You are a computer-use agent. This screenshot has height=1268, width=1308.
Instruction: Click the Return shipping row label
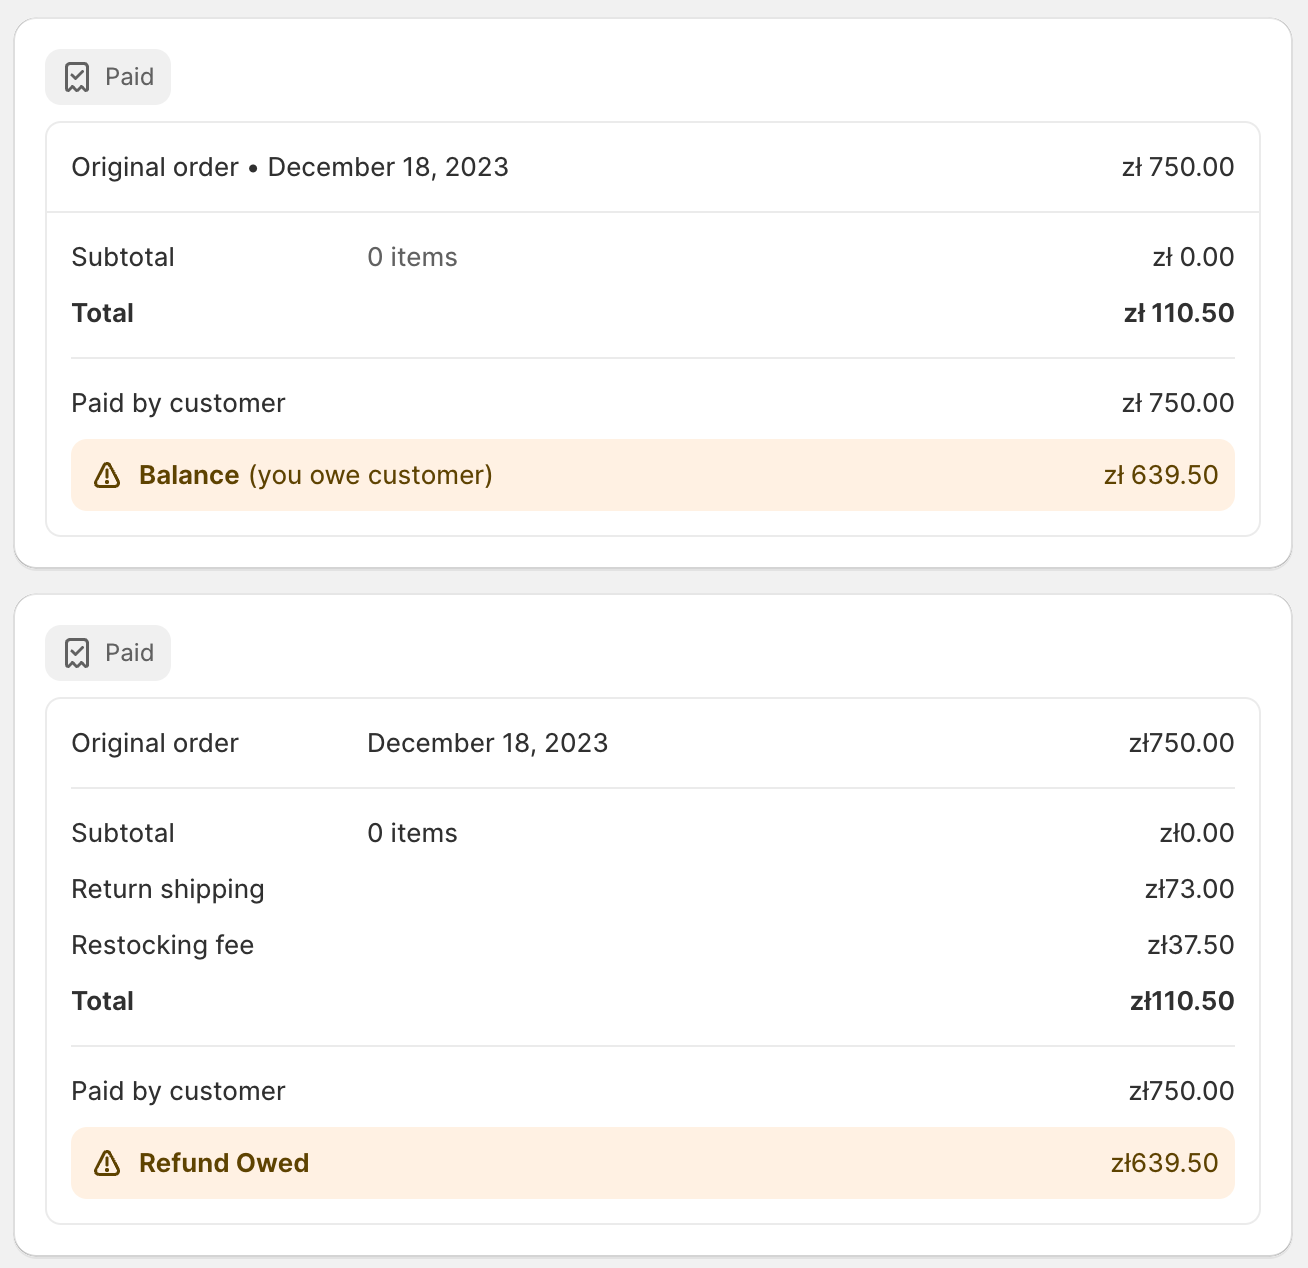(x=168, y=889)
